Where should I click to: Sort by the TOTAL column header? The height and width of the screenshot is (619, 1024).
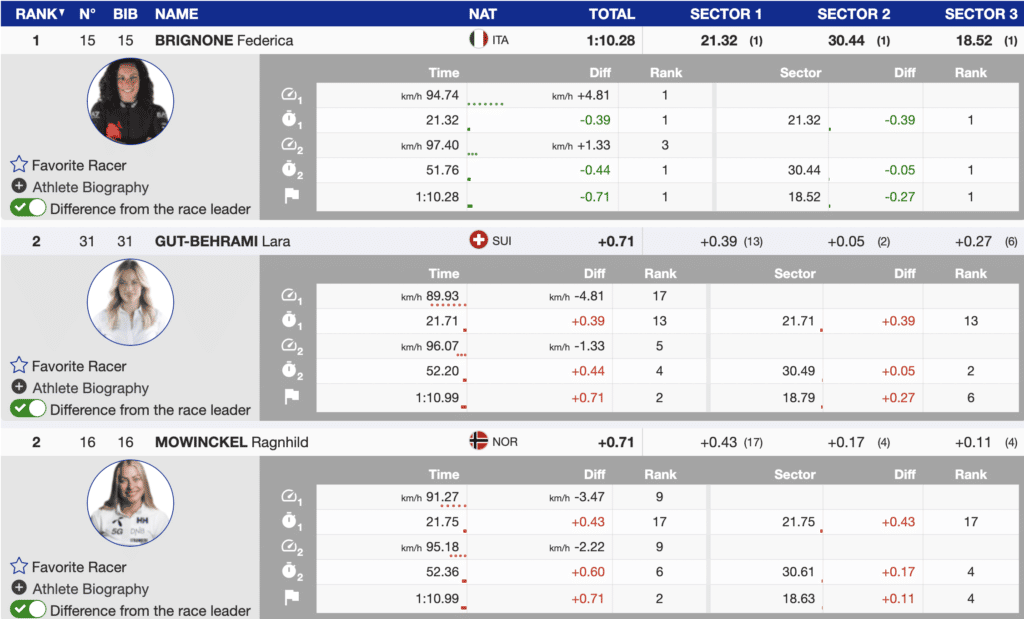pos(611,14)
